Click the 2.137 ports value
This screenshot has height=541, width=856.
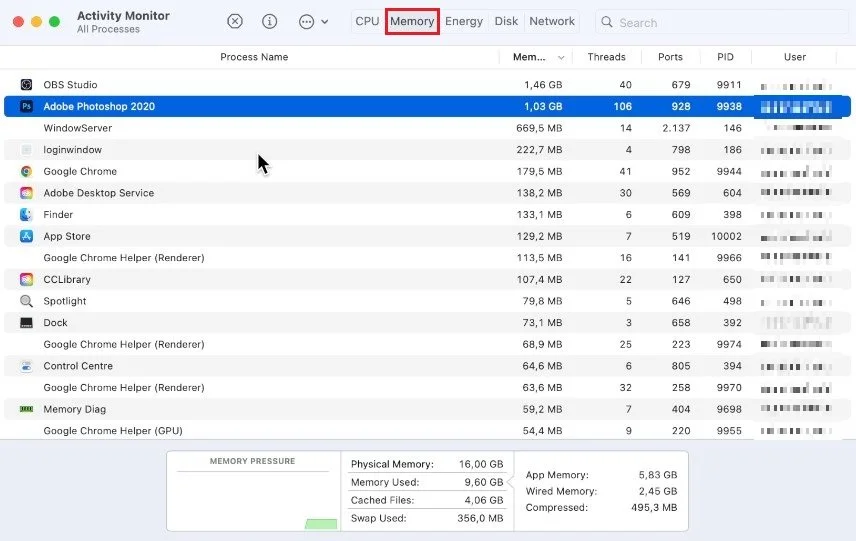[676, 128]
